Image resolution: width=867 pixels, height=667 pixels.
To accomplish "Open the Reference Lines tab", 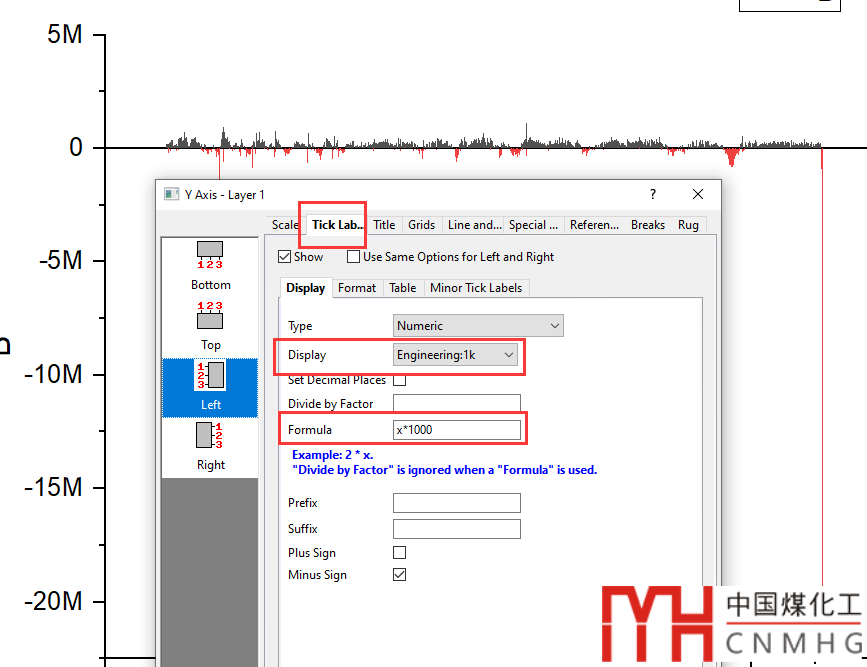I will click(x=594, y=225).
